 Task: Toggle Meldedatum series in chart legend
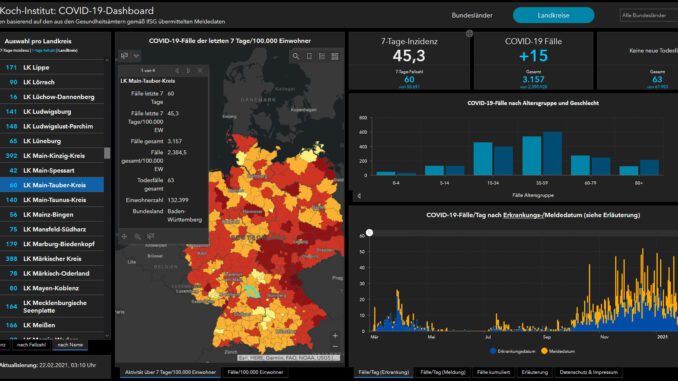[558, 351]
